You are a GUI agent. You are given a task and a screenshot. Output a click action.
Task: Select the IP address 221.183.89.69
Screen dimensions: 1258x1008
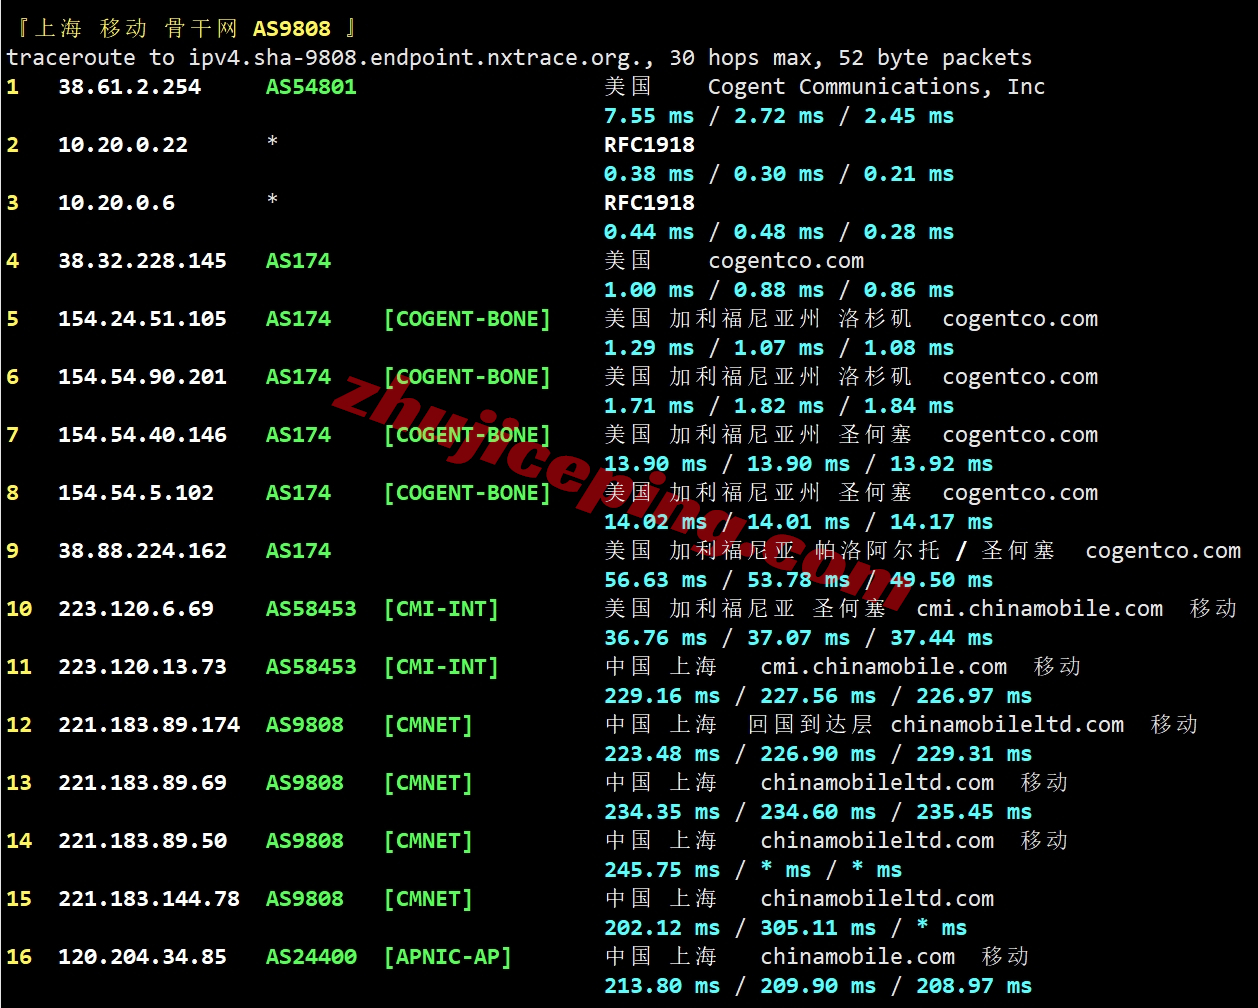[143, 783]
